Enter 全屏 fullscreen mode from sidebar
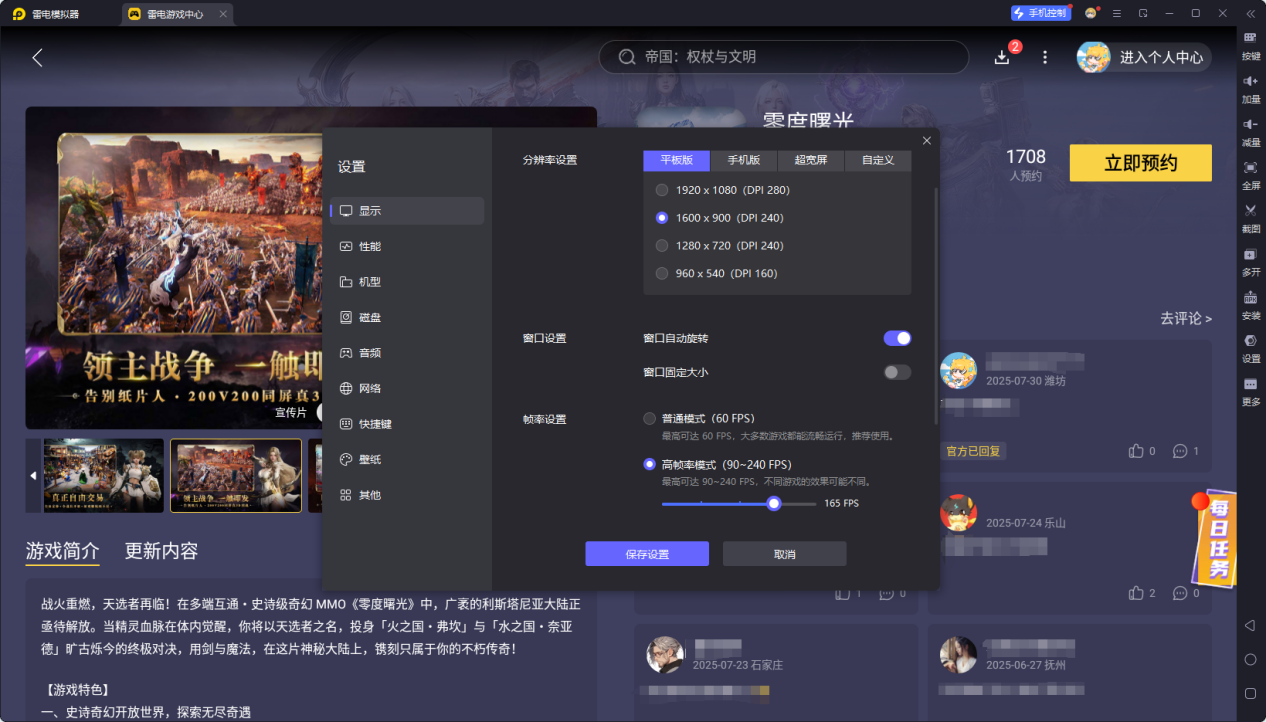This screenshot has height=722, width=1266. click(1250, 174)
